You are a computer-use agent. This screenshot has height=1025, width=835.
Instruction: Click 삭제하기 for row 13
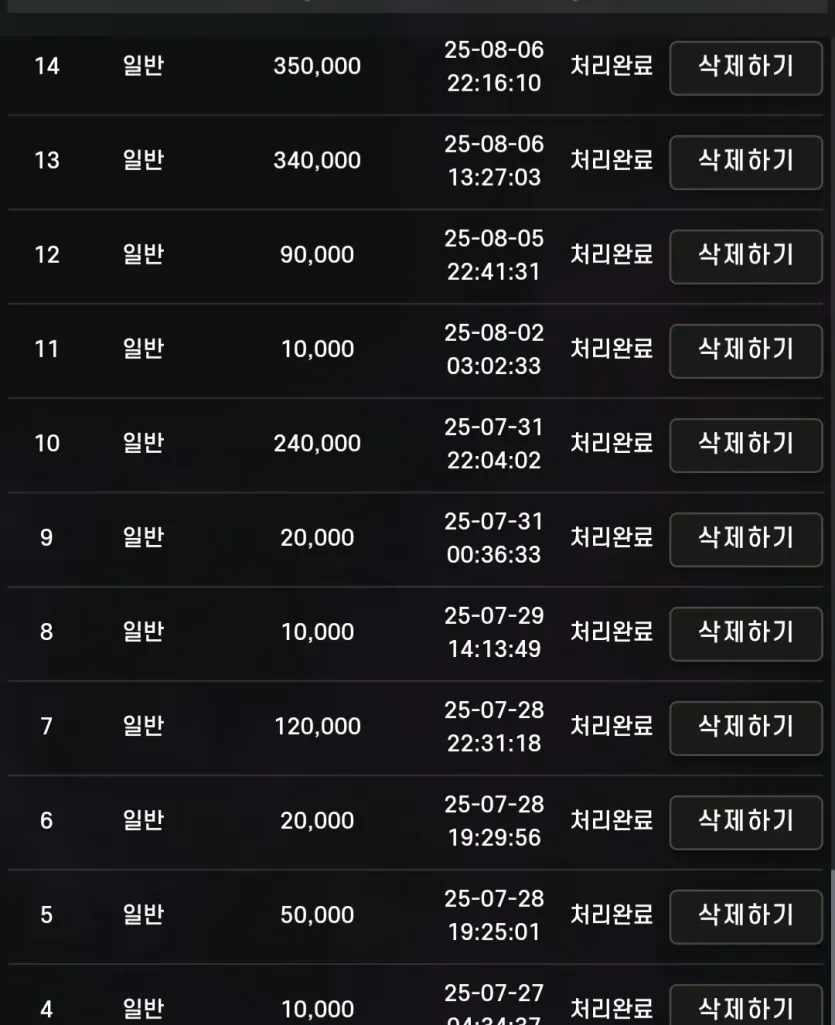click(745, 162)
